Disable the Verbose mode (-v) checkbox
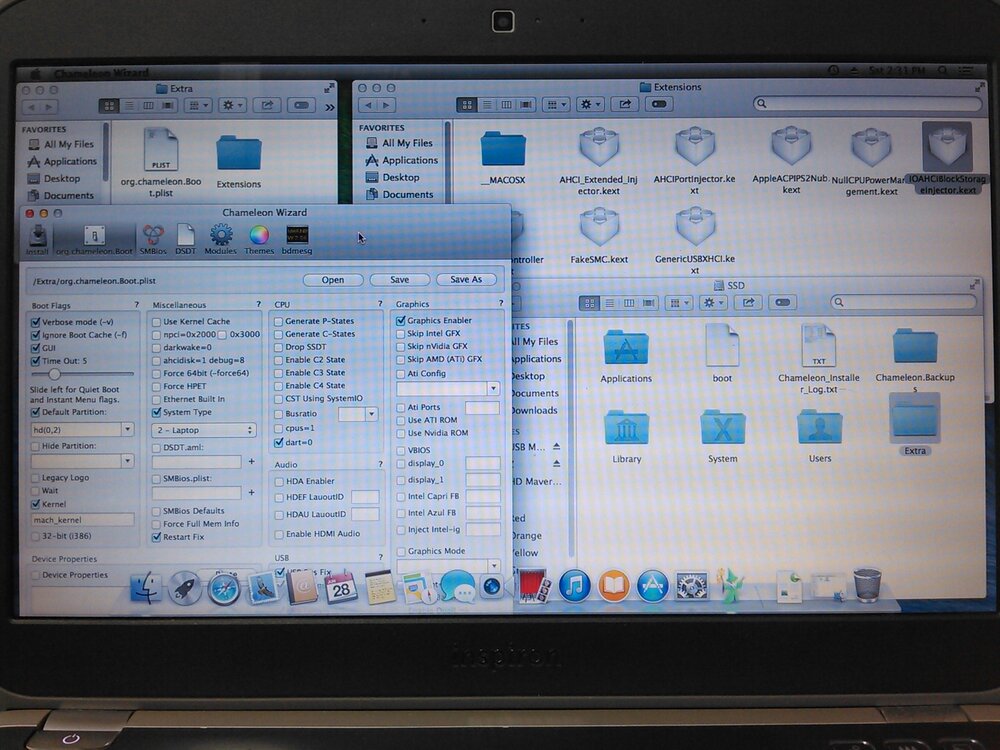The image size is (1000, 750). coord(36,322)
